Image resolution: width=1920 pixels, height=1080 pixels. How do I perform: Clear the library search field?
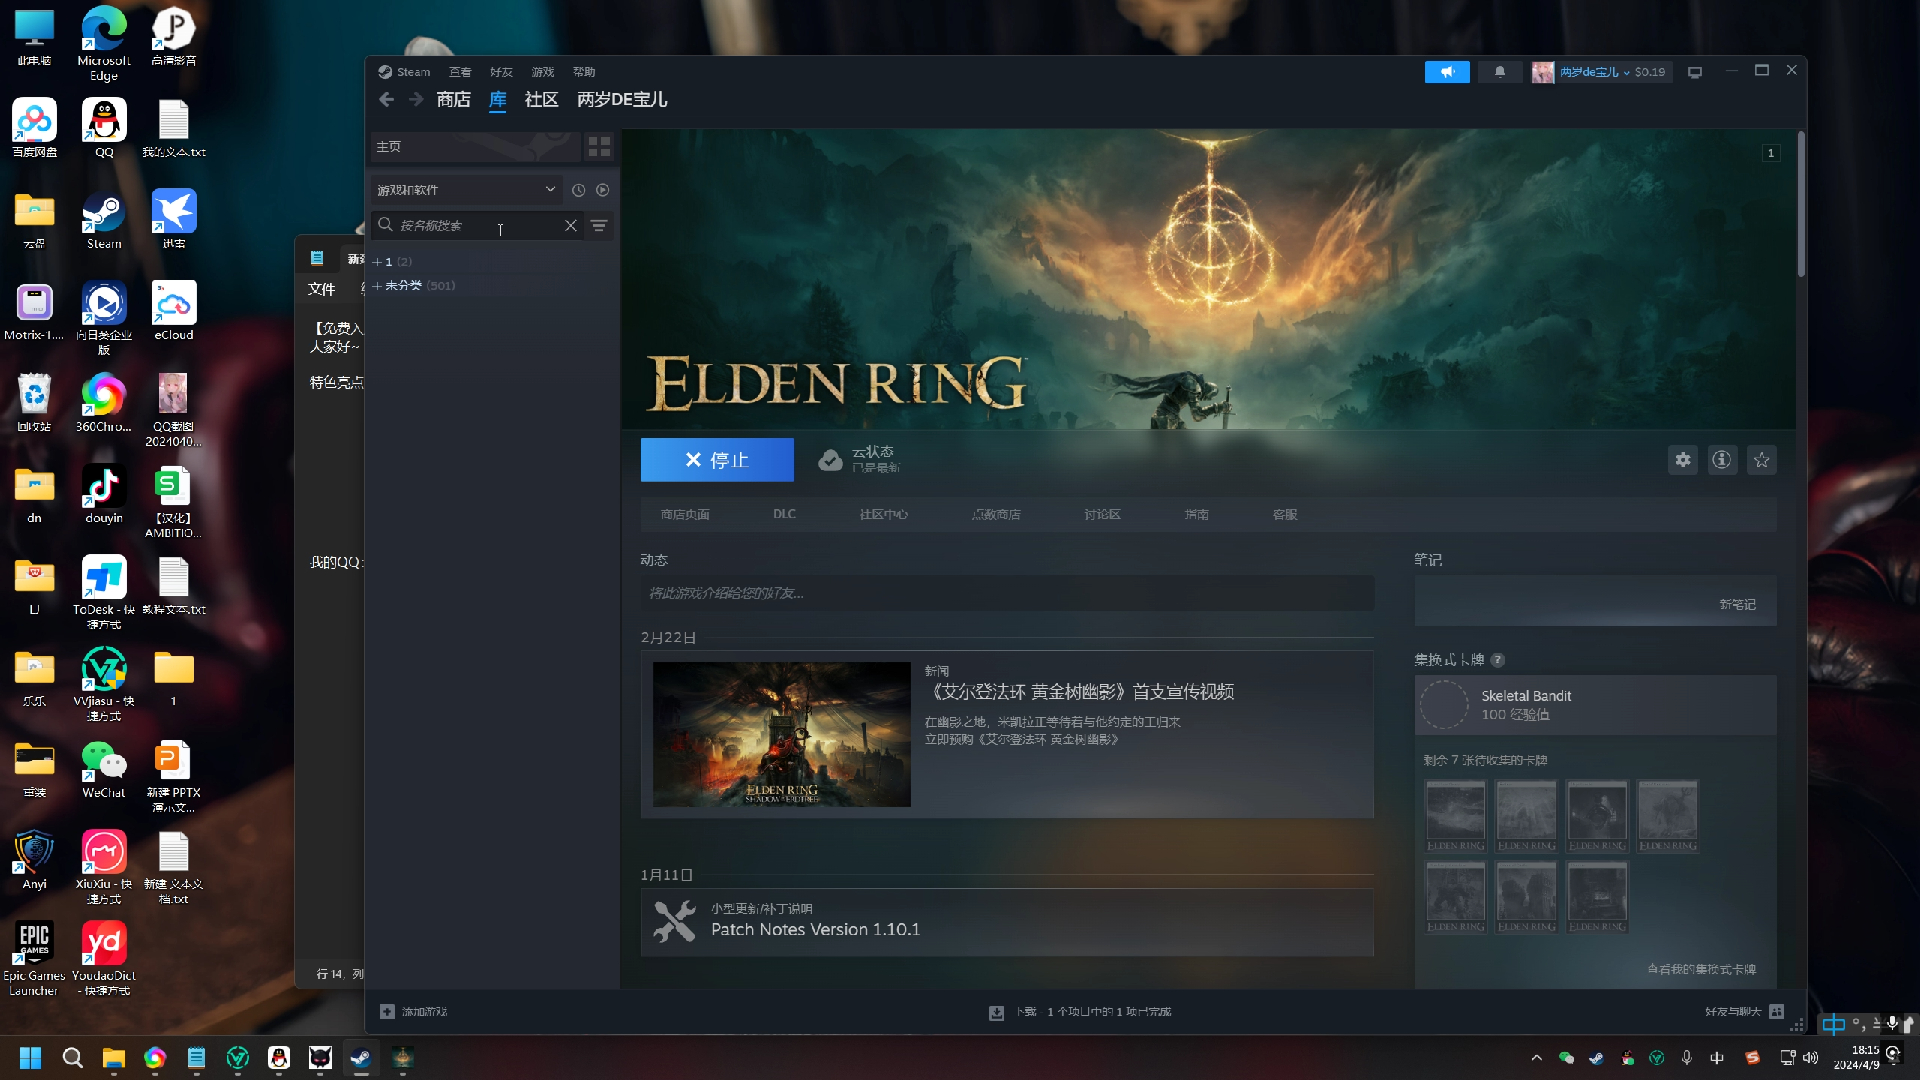(x=570, y=226)
